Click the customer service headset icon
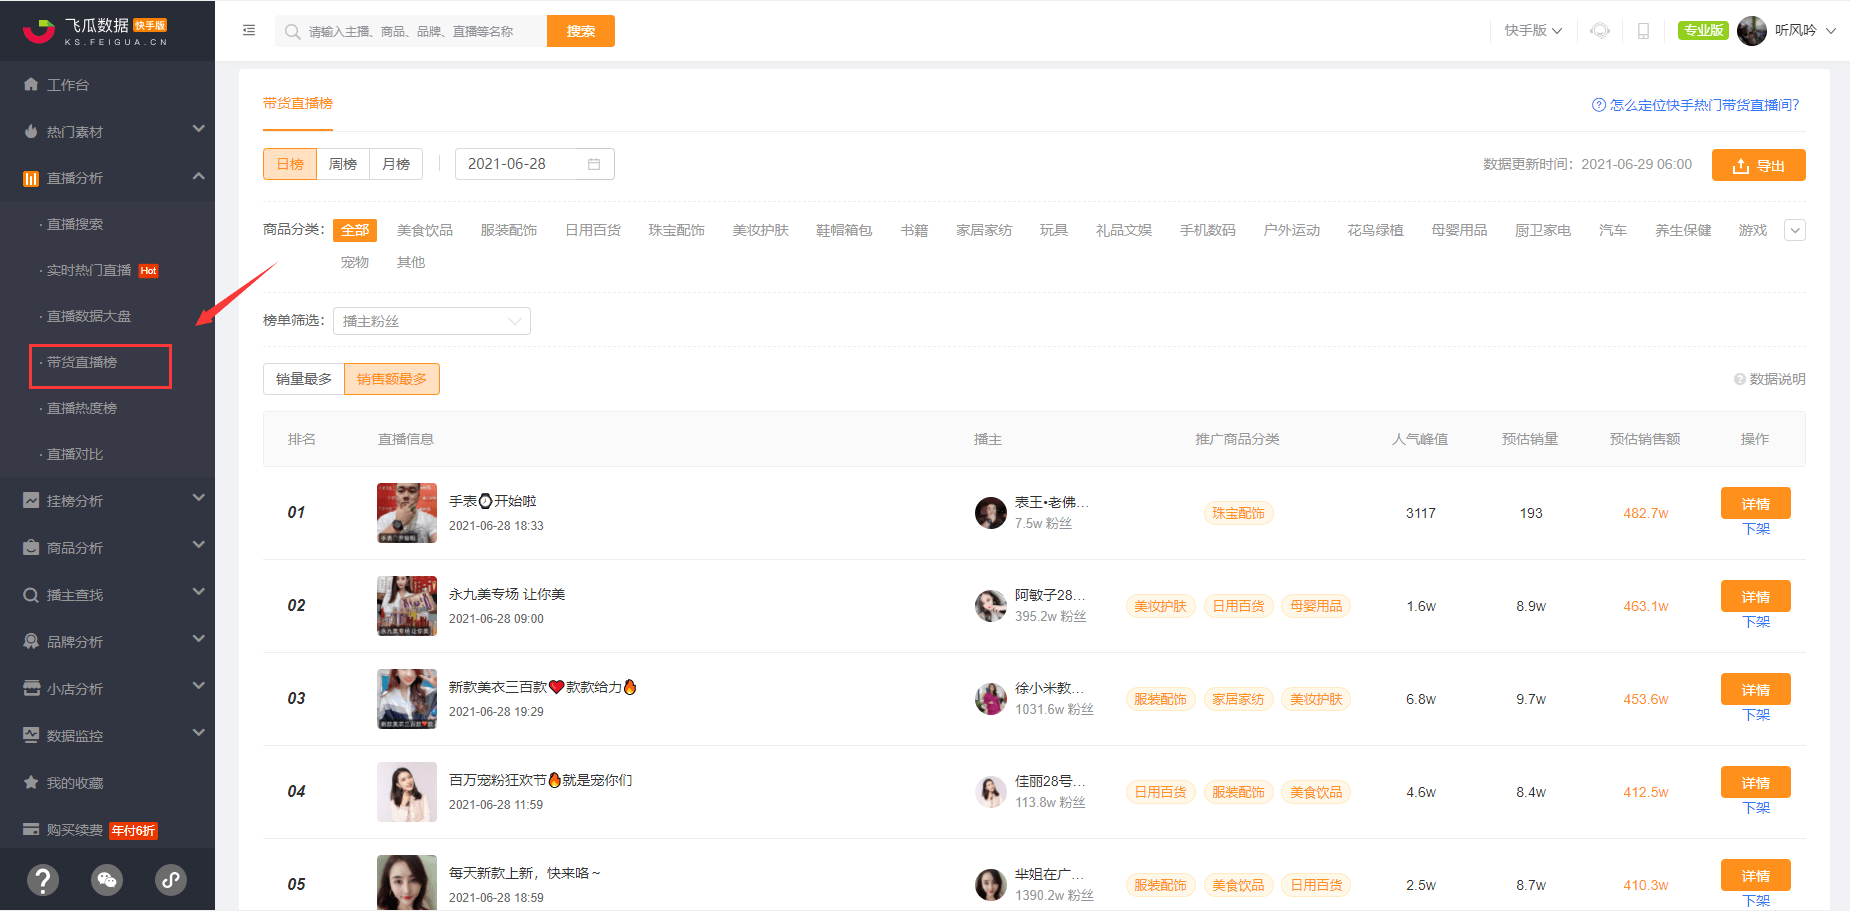The height and width of the screenshot is (911, 1850). 1600,31
